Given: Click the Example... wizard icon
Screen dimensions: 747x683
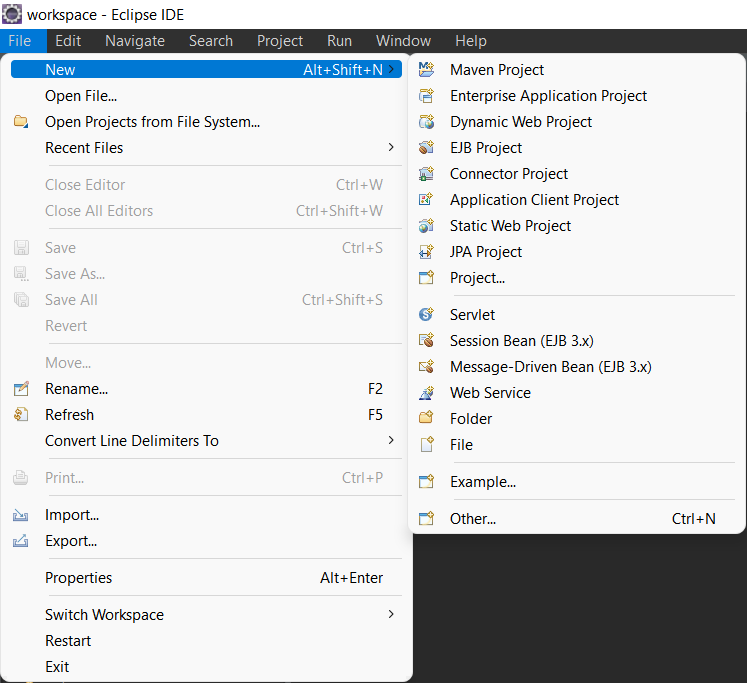Looking at the screenshot, I should [x=426, y=482].
